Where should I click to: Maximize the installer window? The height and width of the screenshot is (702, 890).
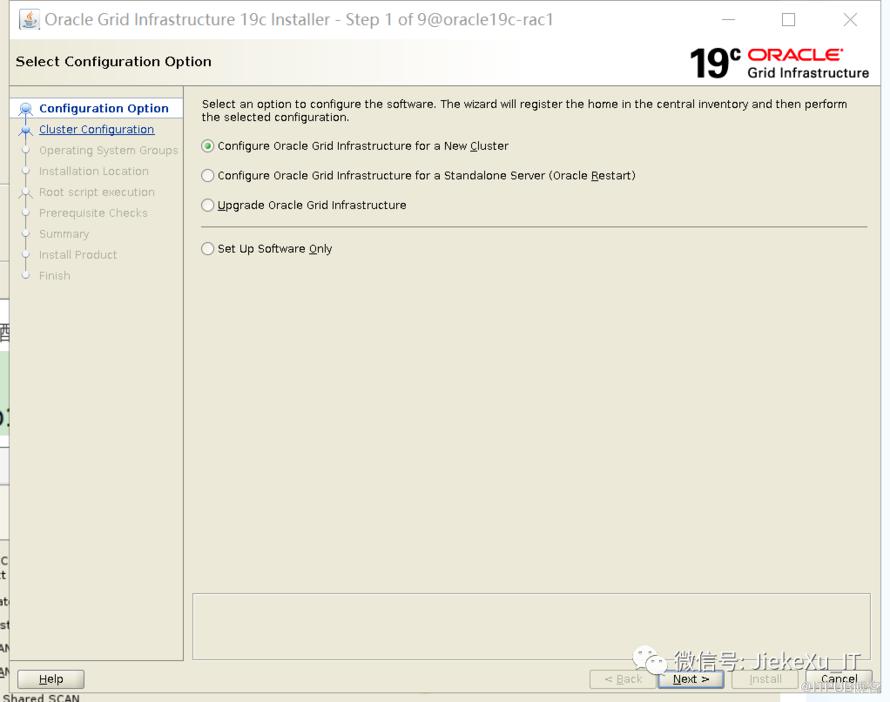[x=788, y=20]
